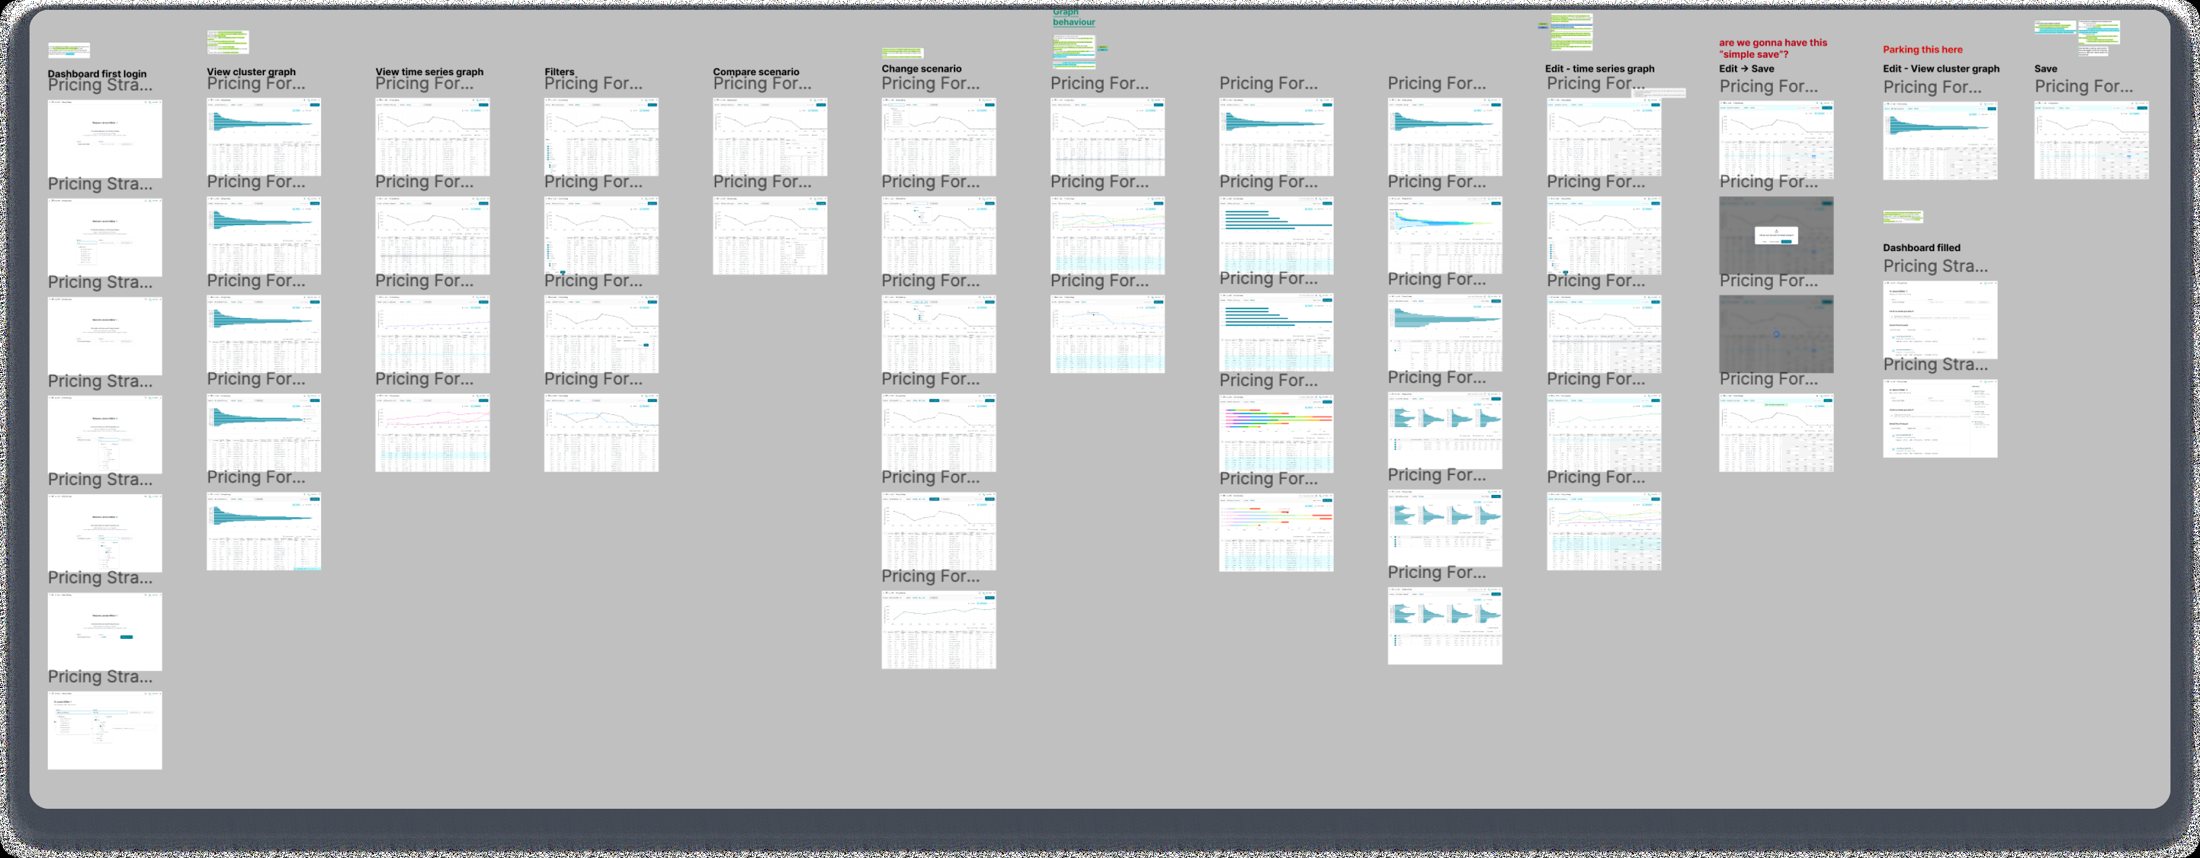Open last frame in 'Edit → Save' column
Viewport: 2200px width, 858px height.
[1776, 432]
